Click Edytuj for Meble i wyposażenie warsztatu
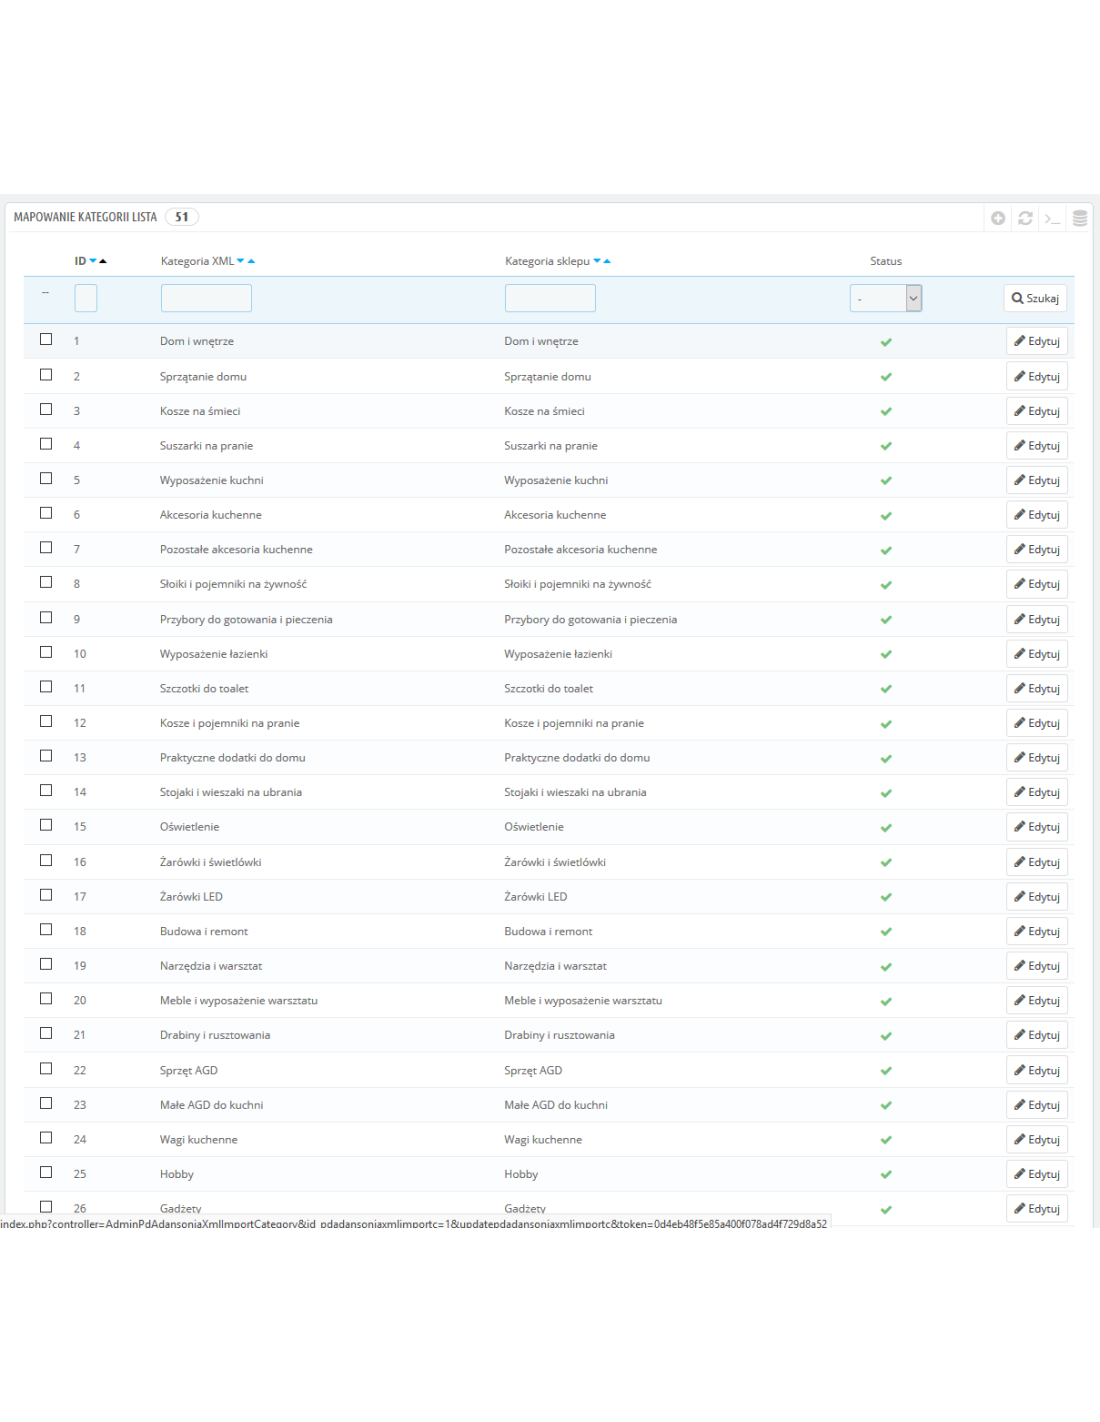 (1037, 1000)
